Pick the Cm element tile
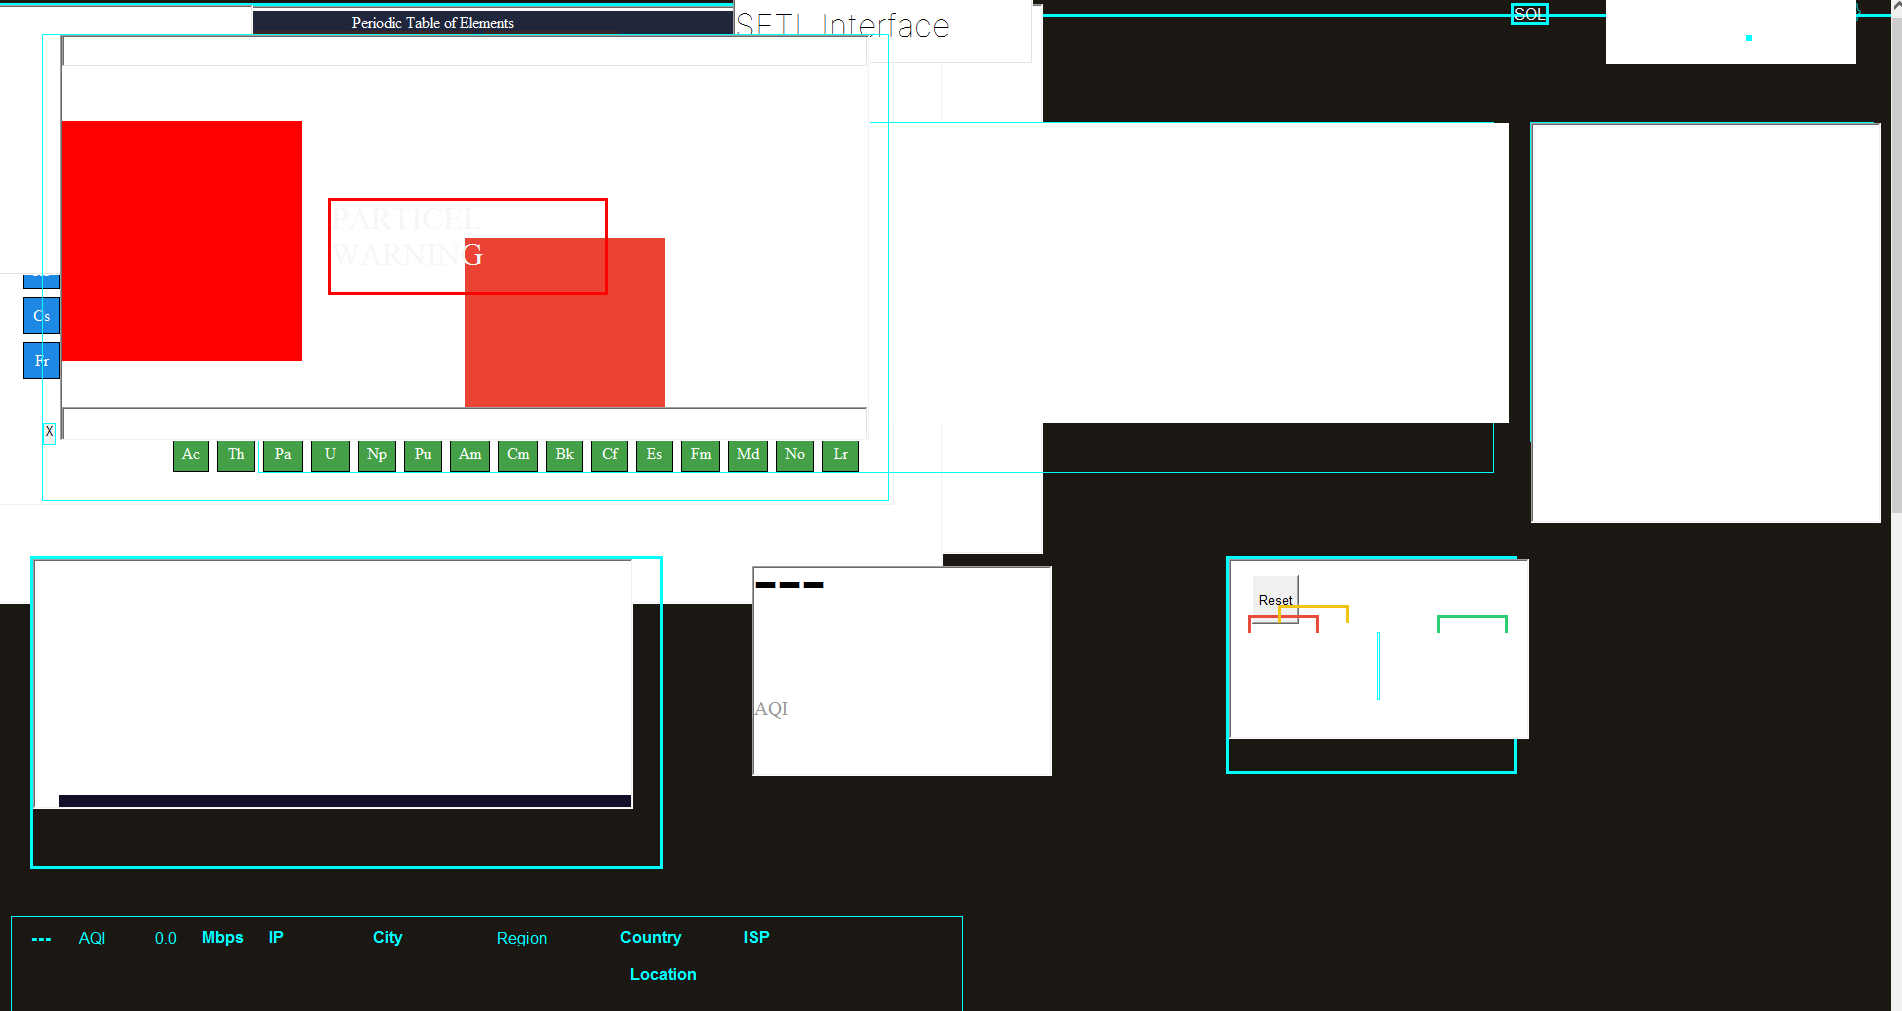 (x=518, y=455)
